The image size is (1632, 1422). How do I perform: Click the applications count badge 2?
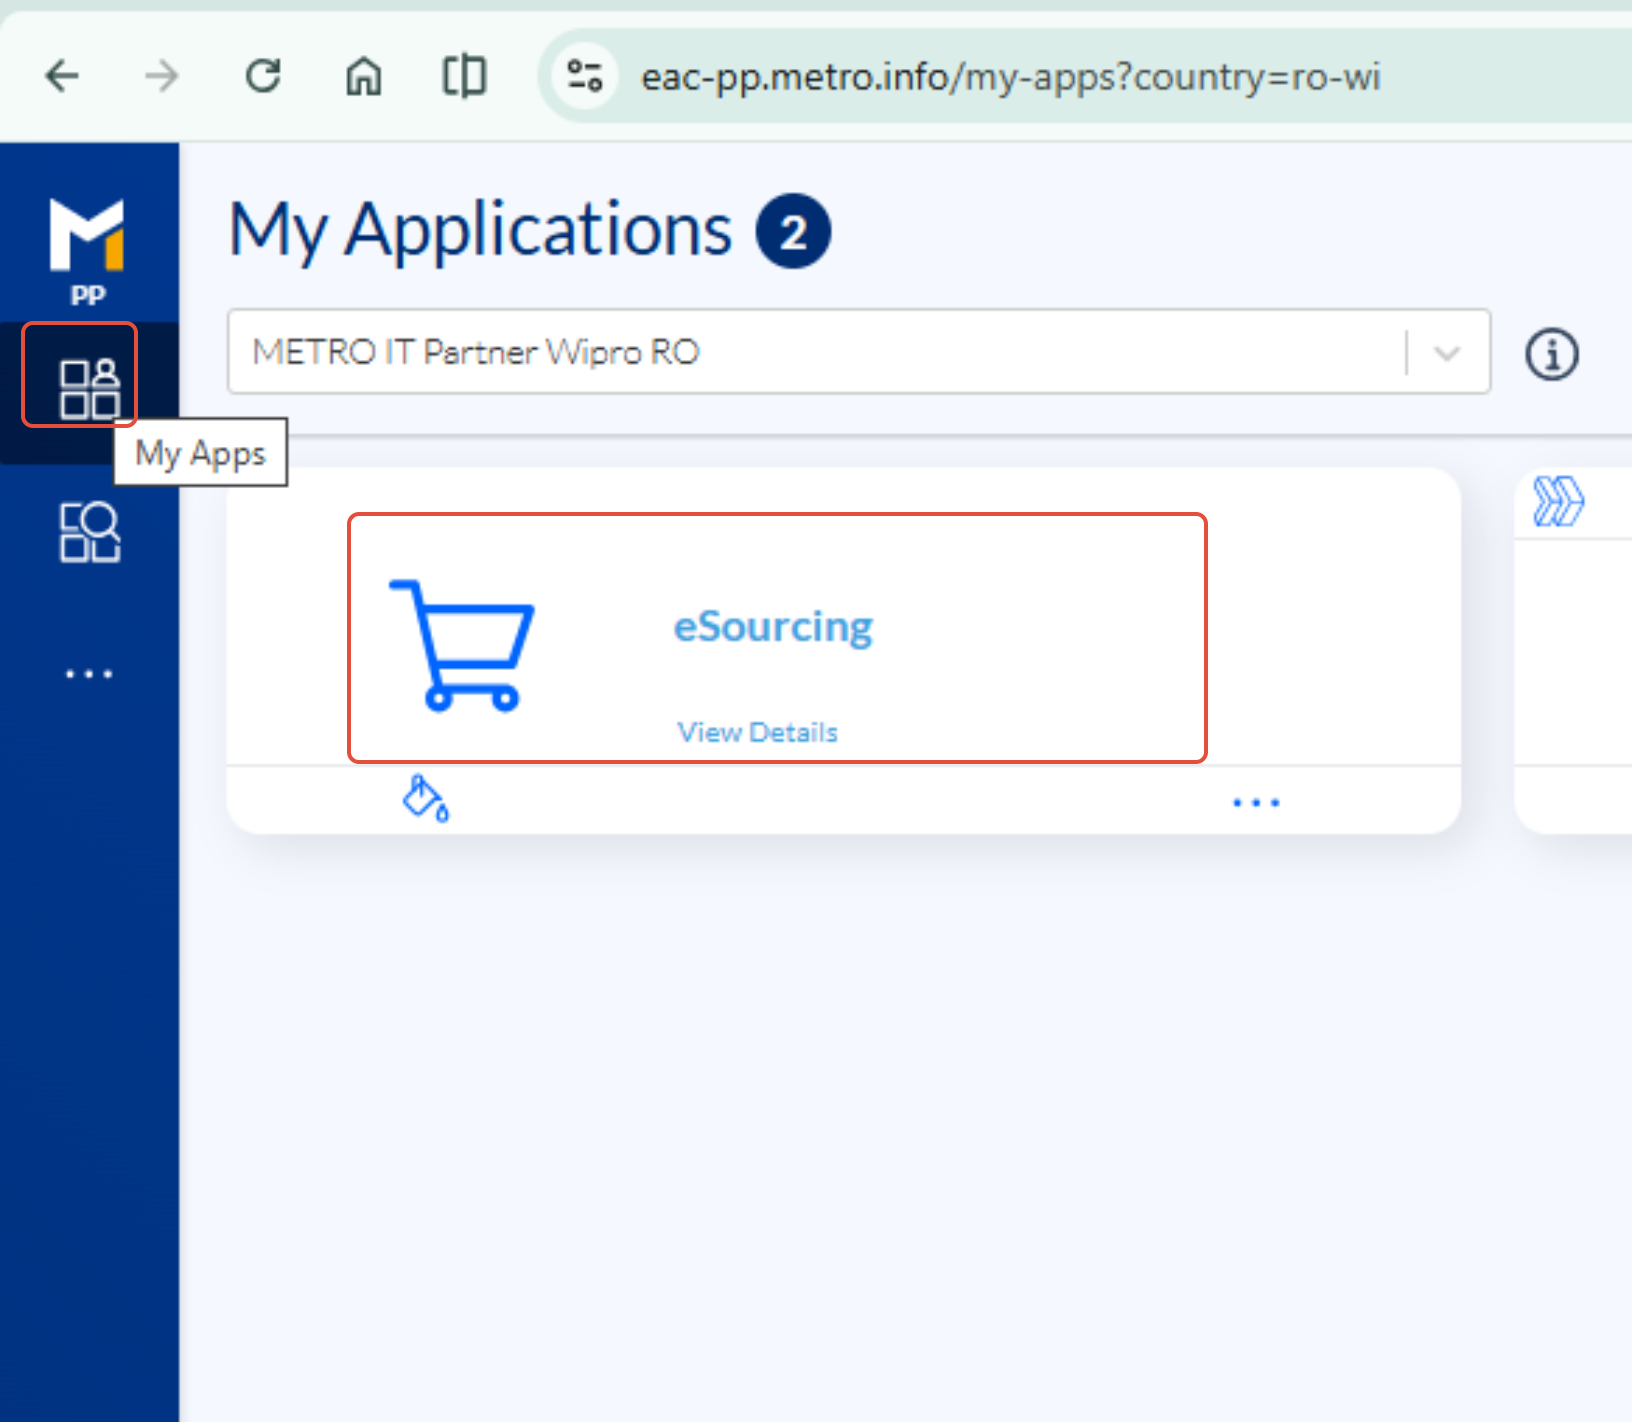(x=793, y=231)
